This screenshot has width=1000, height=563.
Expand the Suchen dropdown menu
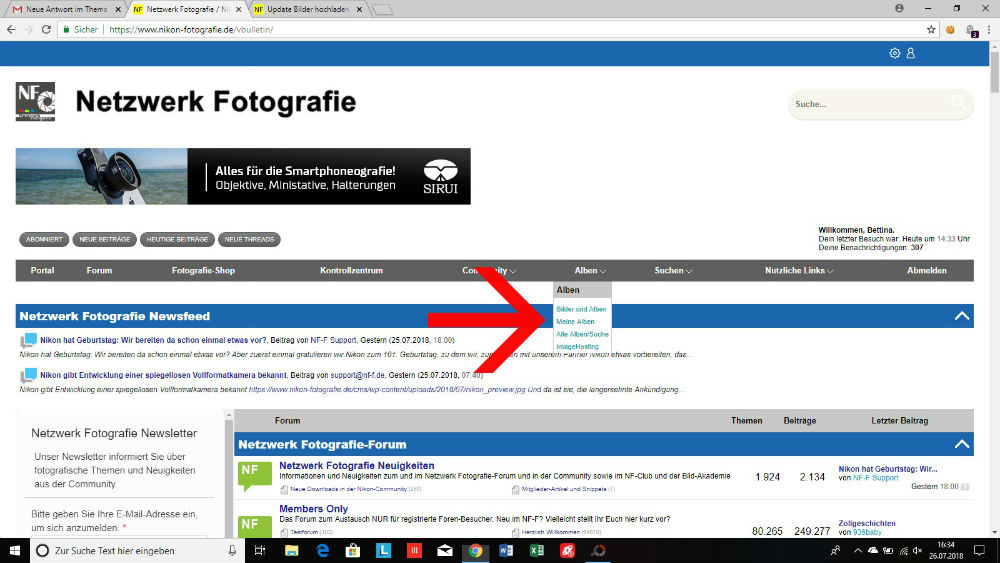[x=673, y=270]
